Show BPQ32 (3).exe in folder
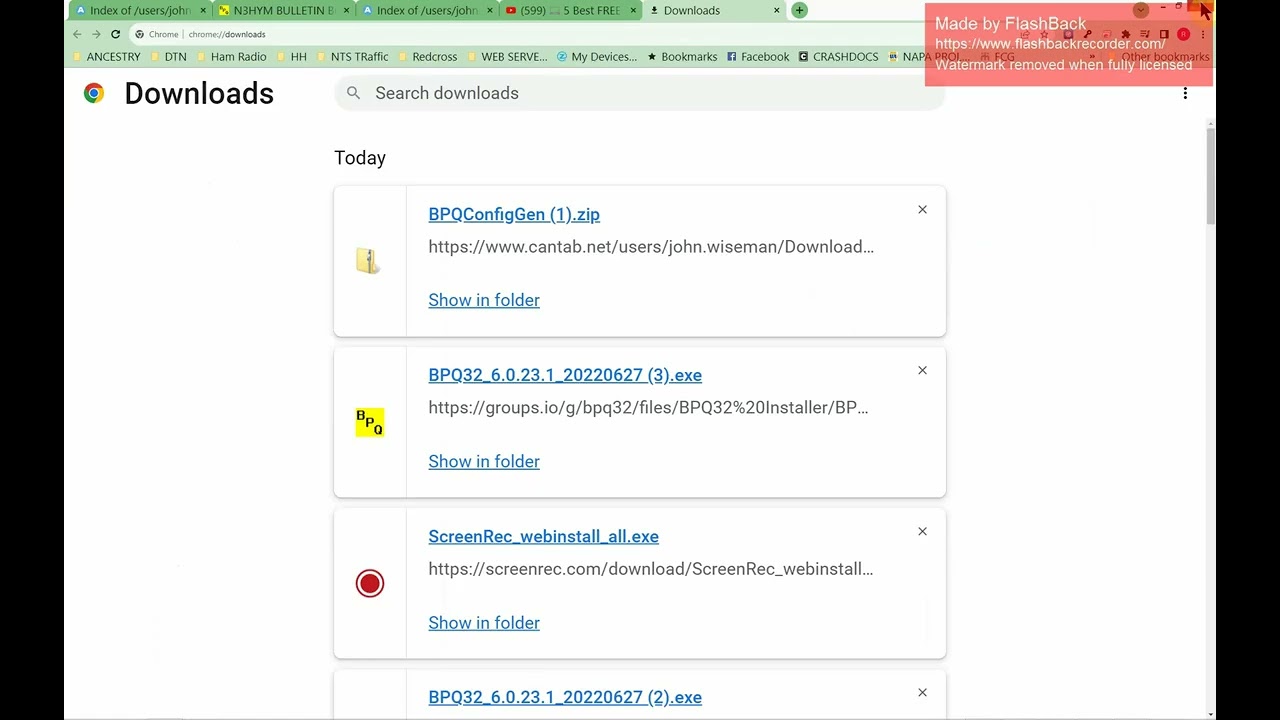This screenshot has width=1280, height=720. pos(484,461)
